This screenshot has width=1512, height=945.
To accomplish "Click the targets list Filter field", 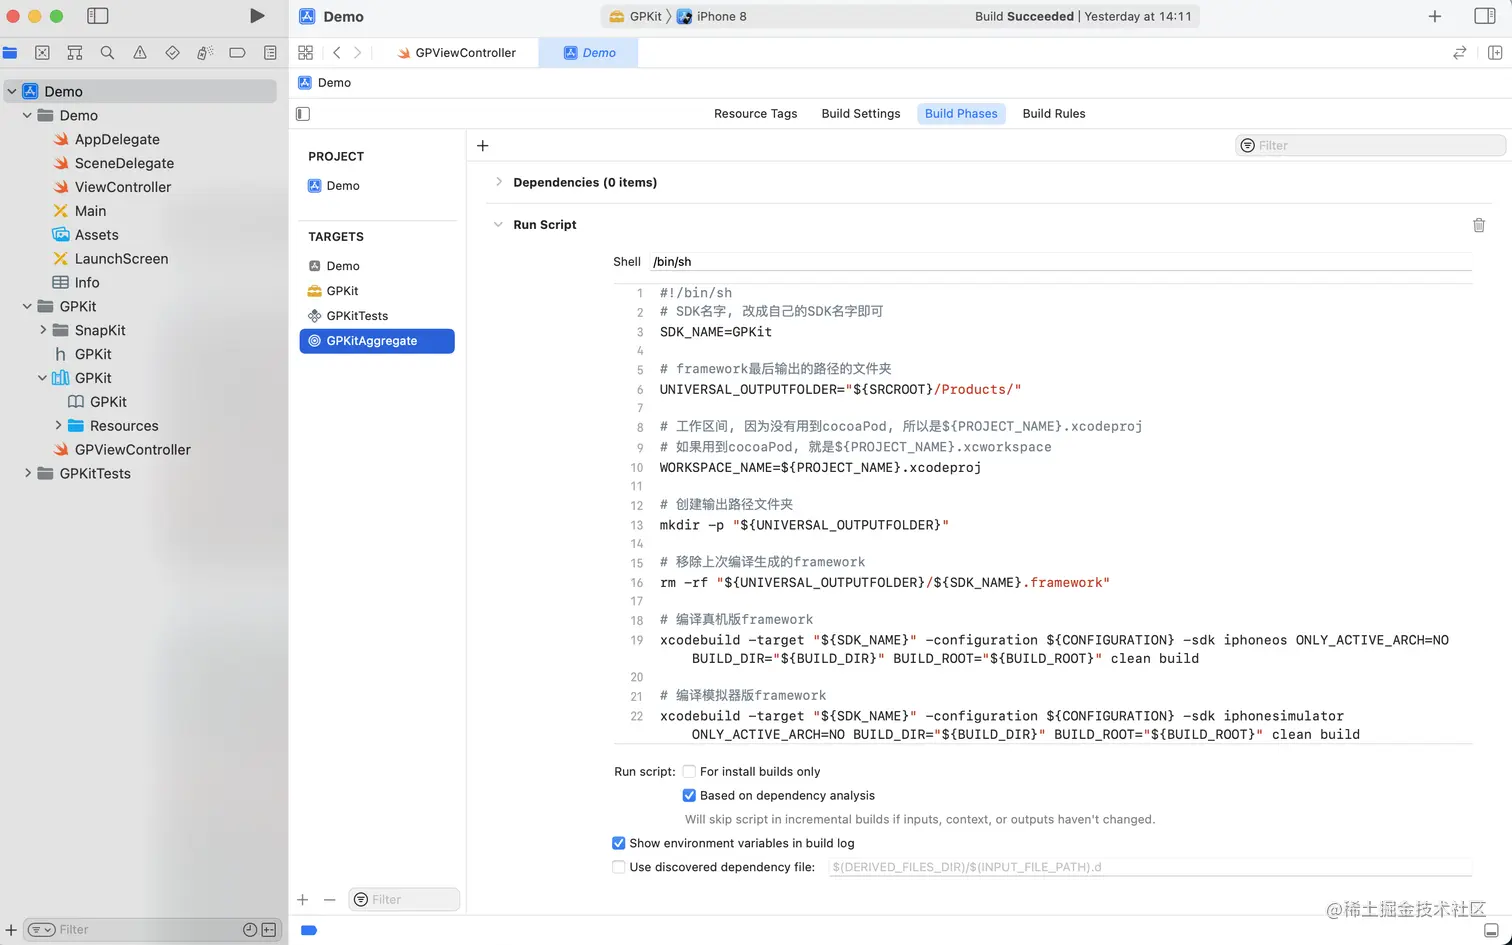I will pyautogui.click(x=404, y=900).
